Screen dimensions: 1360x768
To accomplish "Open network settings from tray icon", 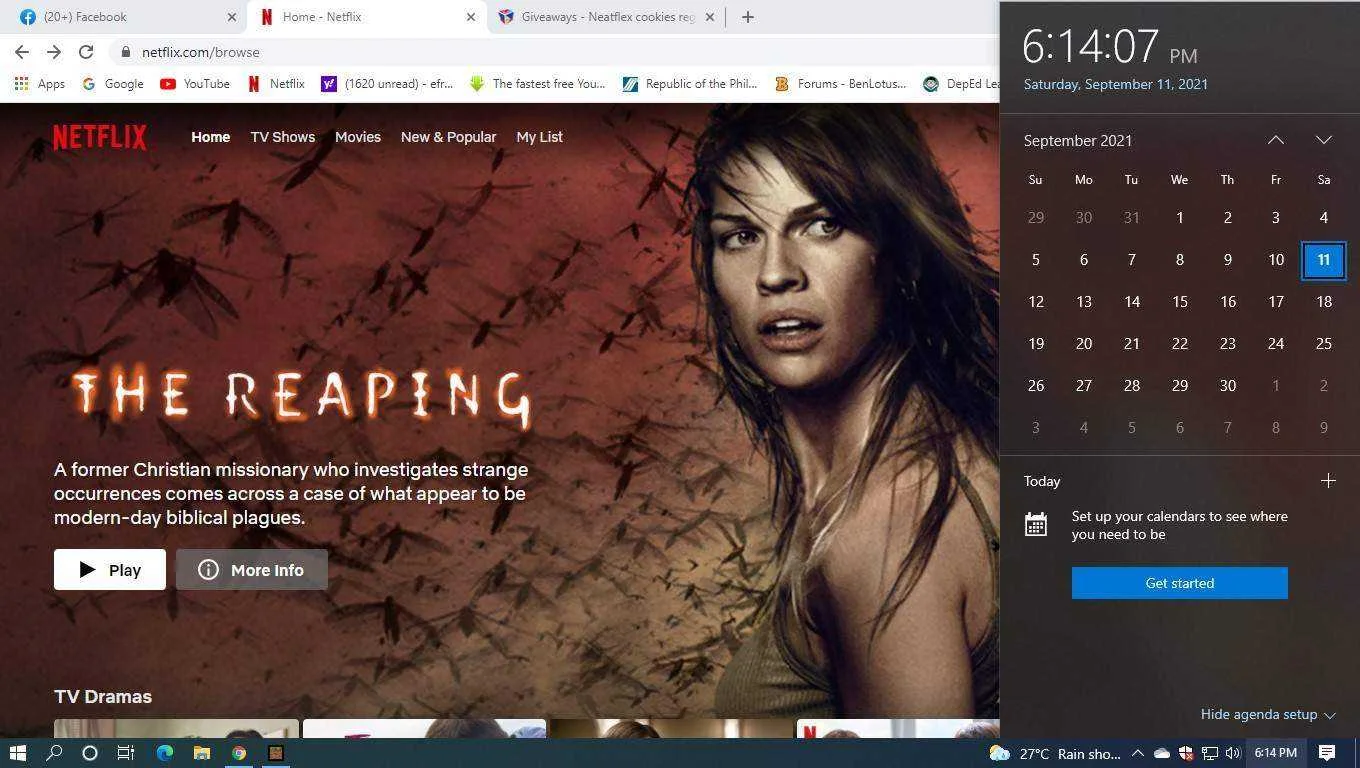I will [x=1210, y=753].
